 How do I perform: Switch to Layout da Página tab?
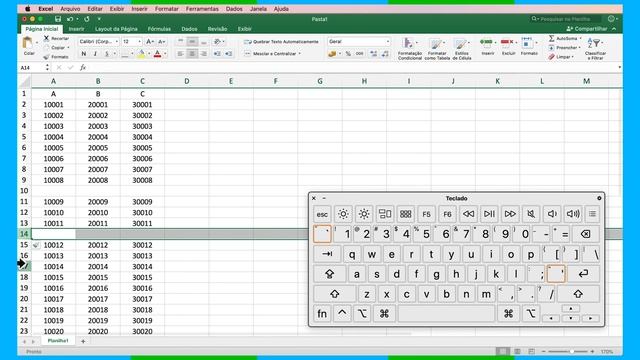(x=116, y=29)
